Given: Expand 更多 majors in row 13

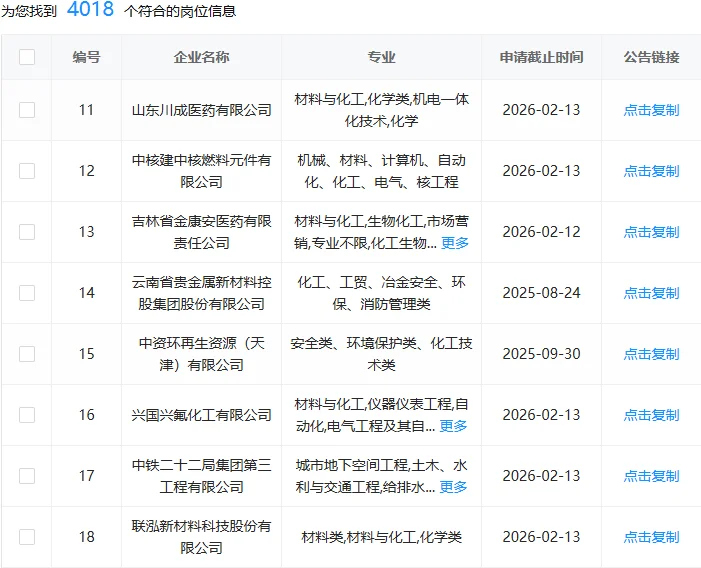Looking at the screenshot, I should pyautogui.click(x=455, y=243).
